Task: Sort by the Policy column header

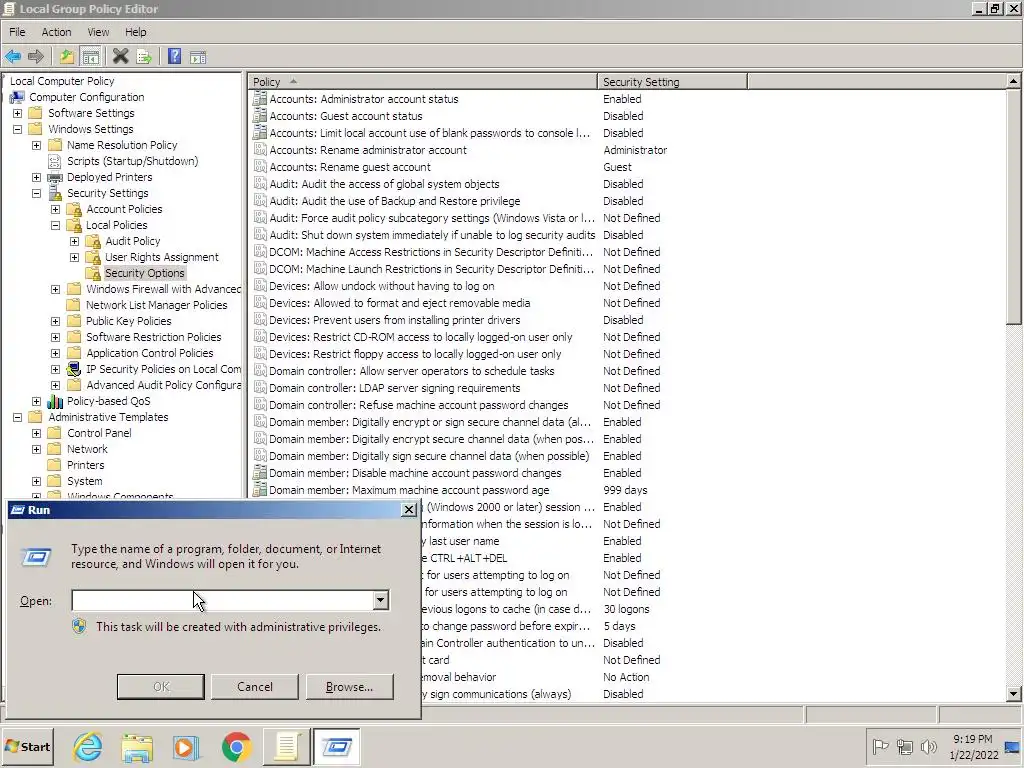Action: pyautogui.click(x=423, y=82)
